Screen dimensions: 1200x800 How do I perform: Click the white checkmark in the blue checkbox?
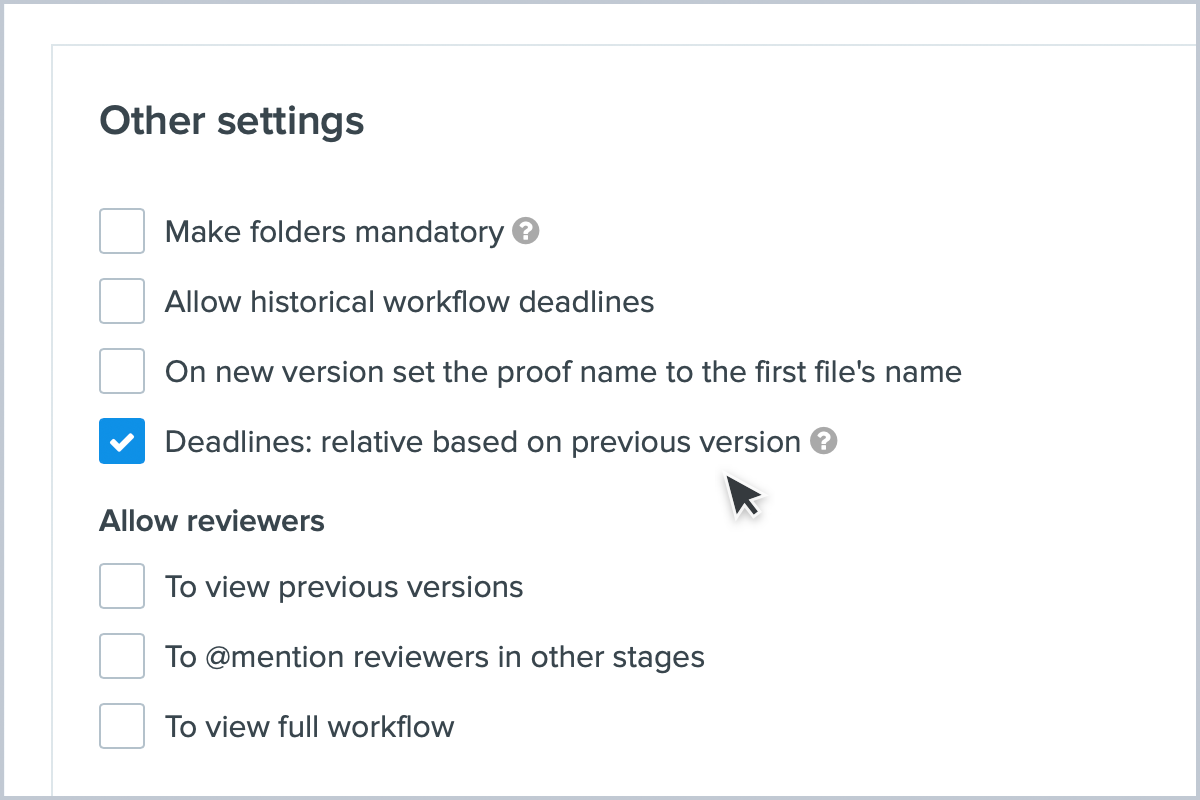(122, 442)
